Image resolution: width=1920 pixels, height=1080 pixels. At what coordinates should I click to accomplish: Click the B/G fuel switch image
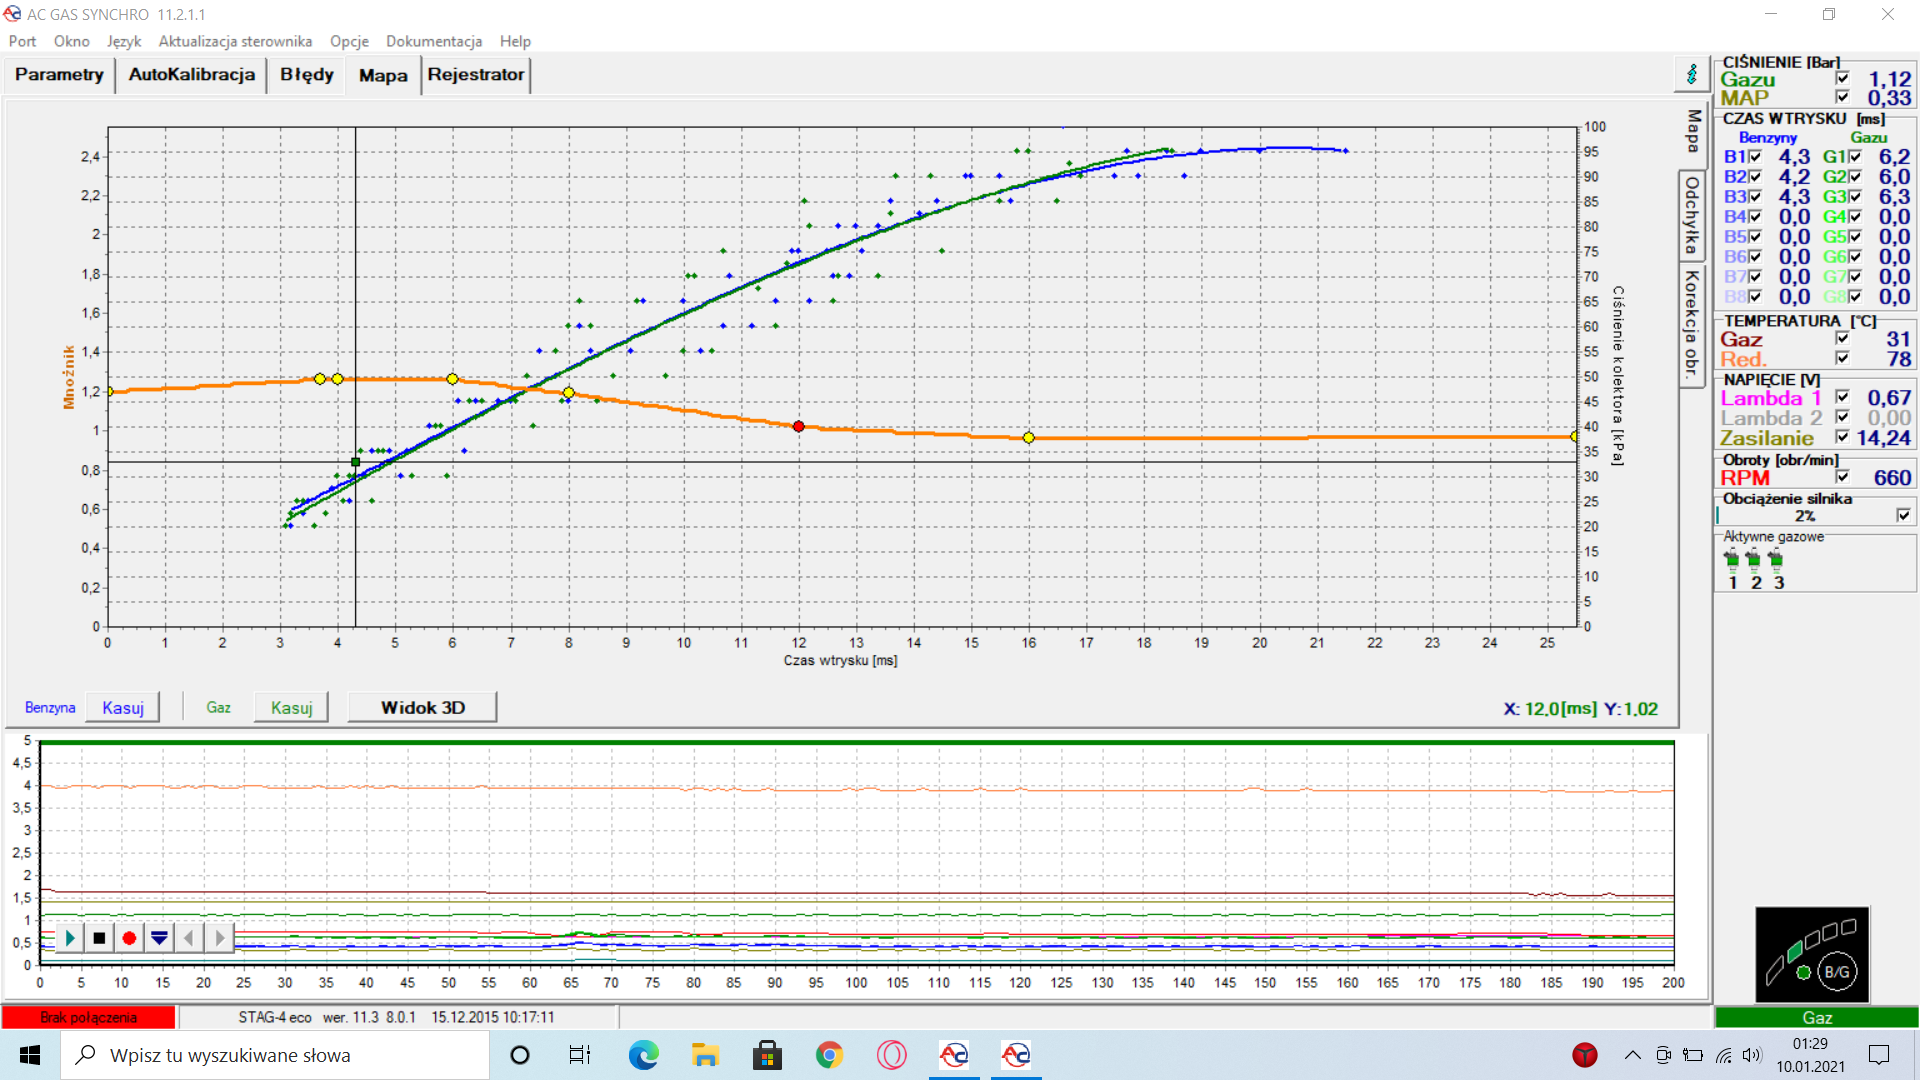[1812, 954]
